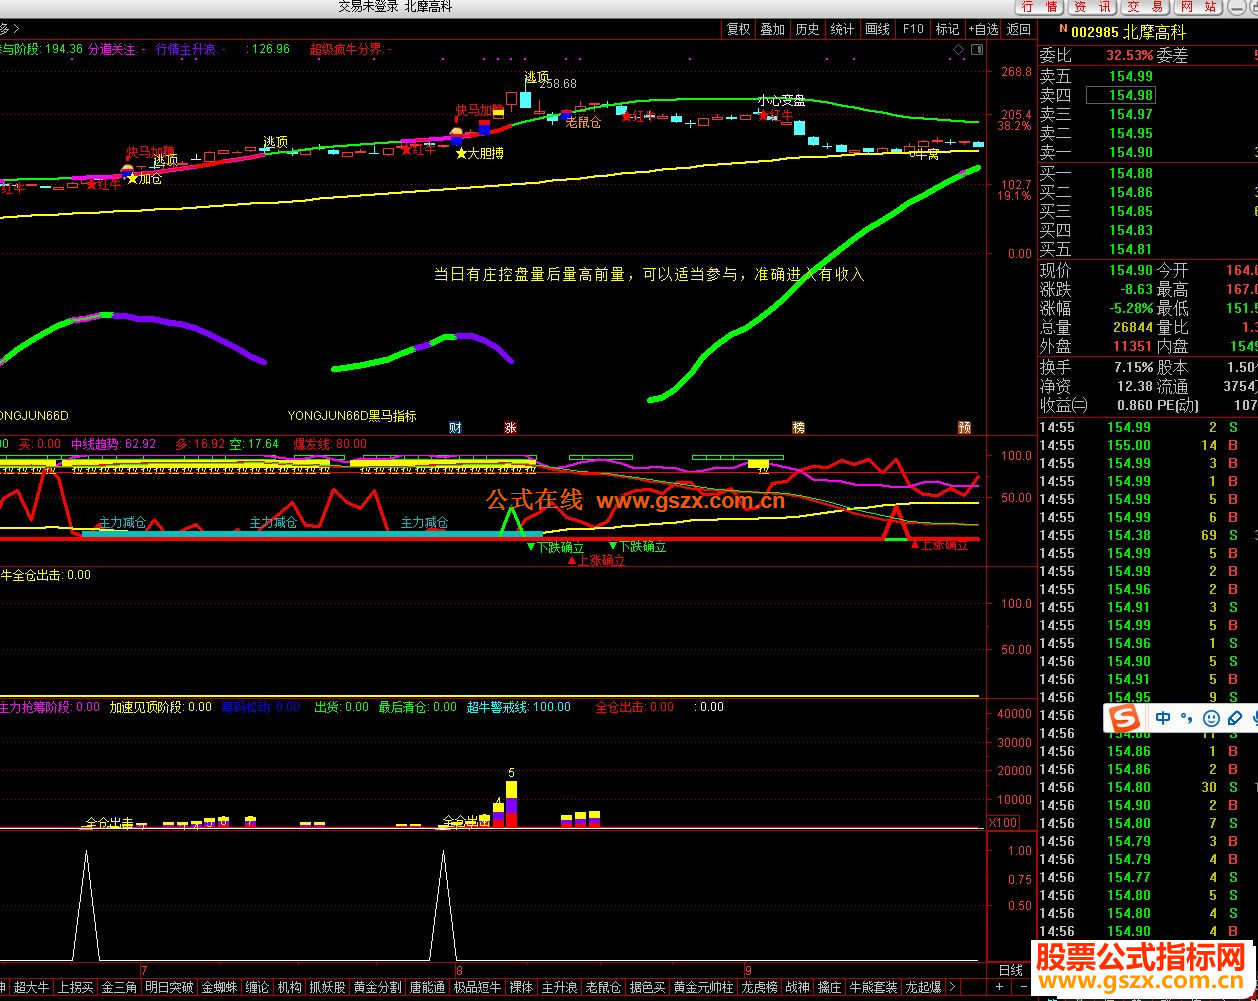Toggle the side panel icon in chart corner

tap(975, 48)
